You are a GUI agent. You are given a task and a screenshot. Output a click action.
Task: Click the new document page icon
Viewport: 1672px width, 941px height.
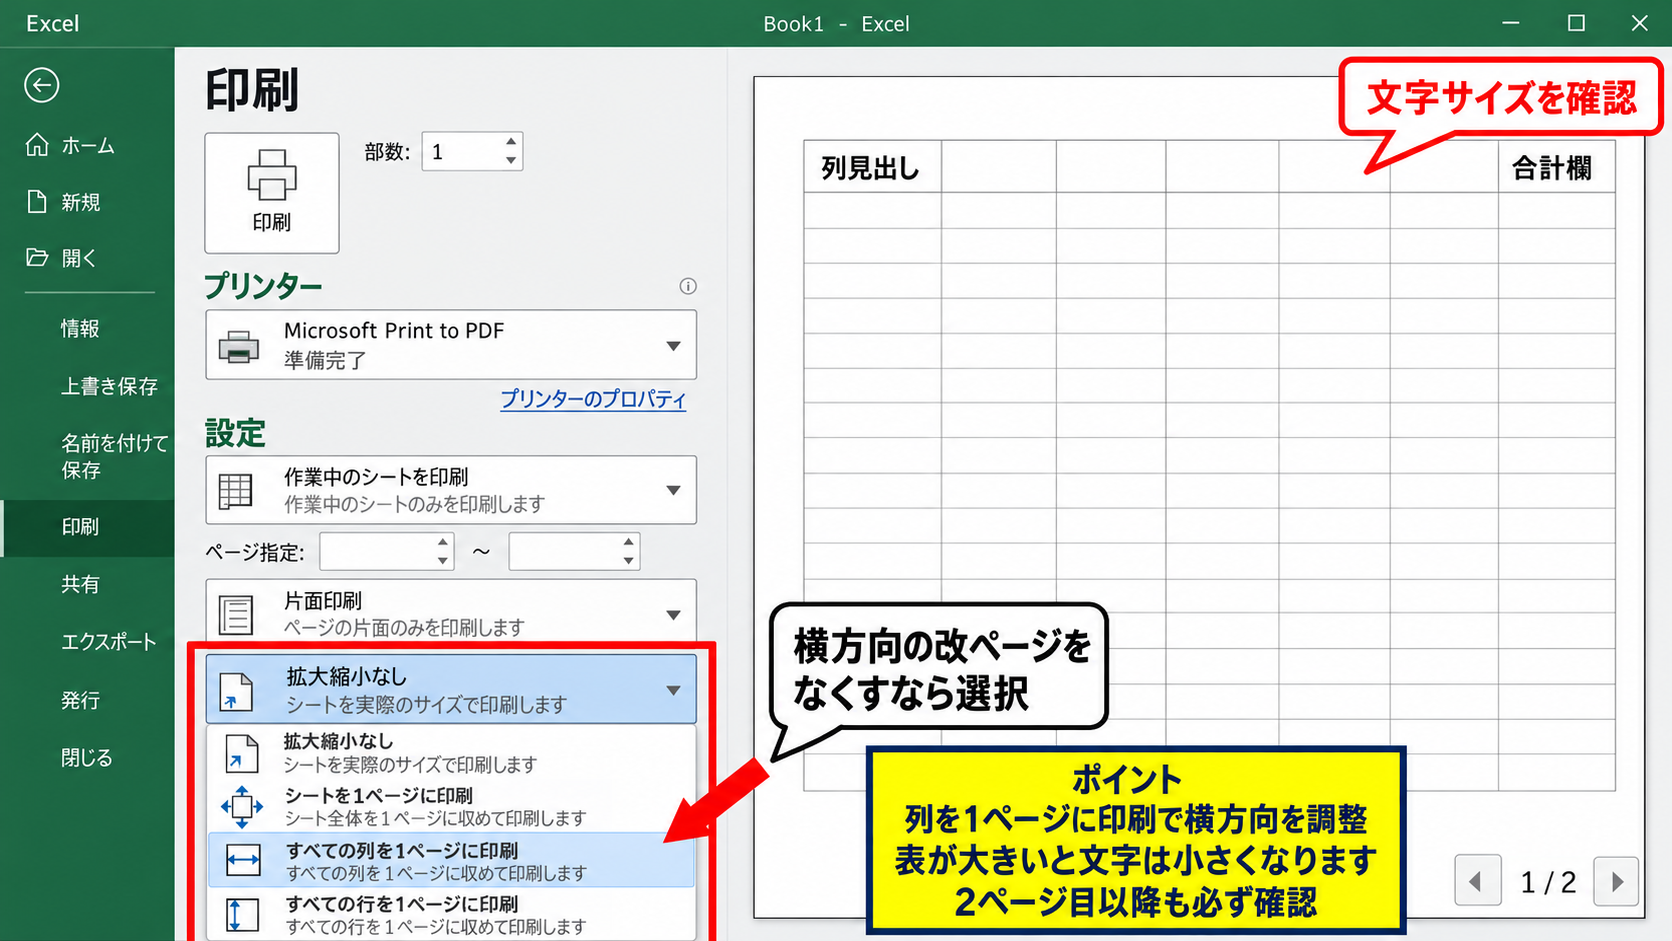pyautogui.click(x=37, y=202)
